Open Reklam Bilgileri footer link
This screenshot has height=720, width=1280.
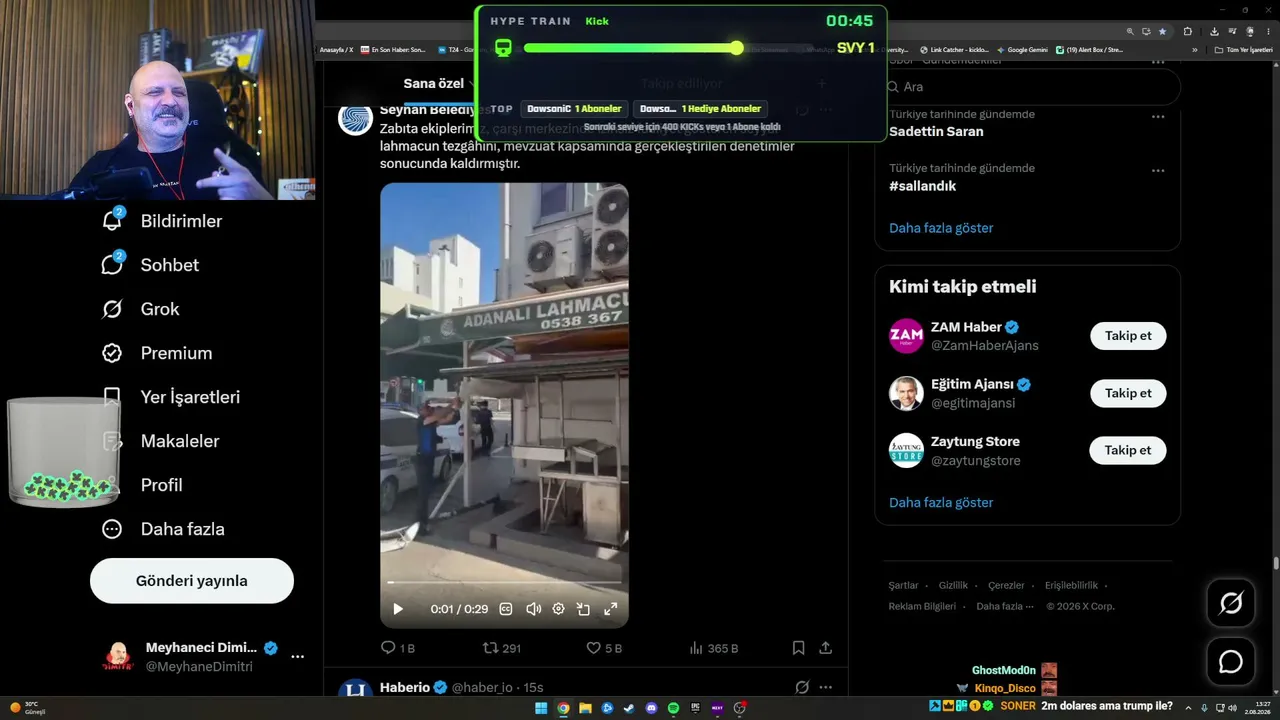tap(922, 606)
